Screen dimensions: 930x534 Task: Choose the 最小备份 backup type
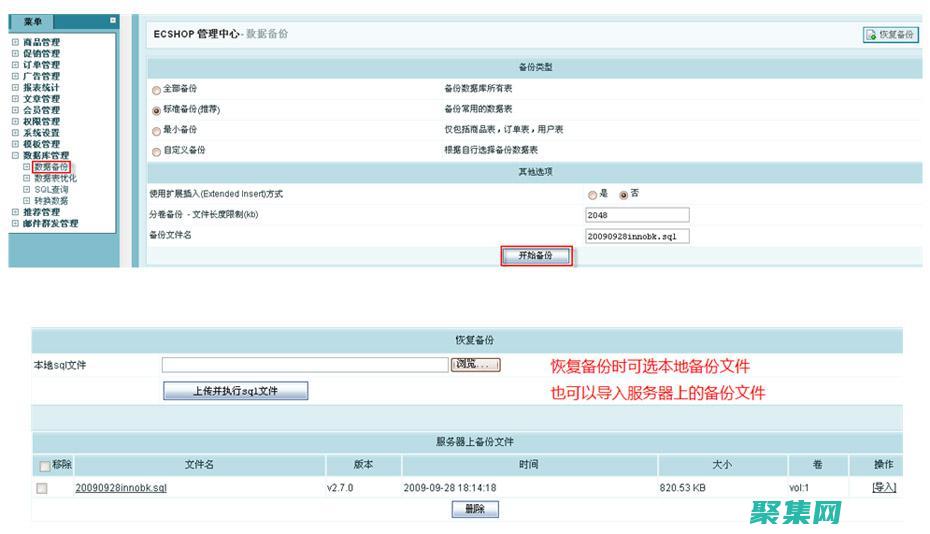pyautogui.click(x=156, y=131)
